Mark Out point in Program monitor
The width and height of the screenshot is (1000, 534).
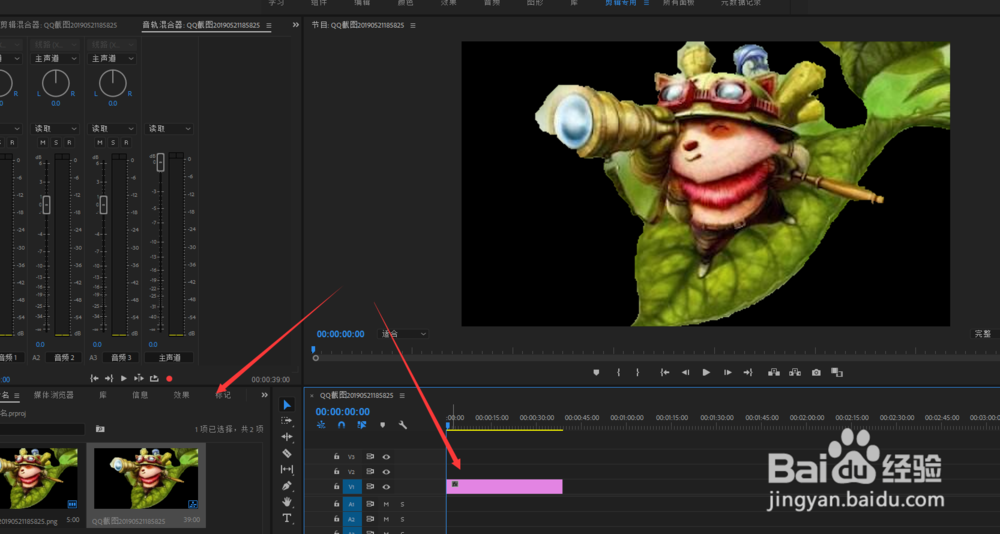click(x=637, y=373)
